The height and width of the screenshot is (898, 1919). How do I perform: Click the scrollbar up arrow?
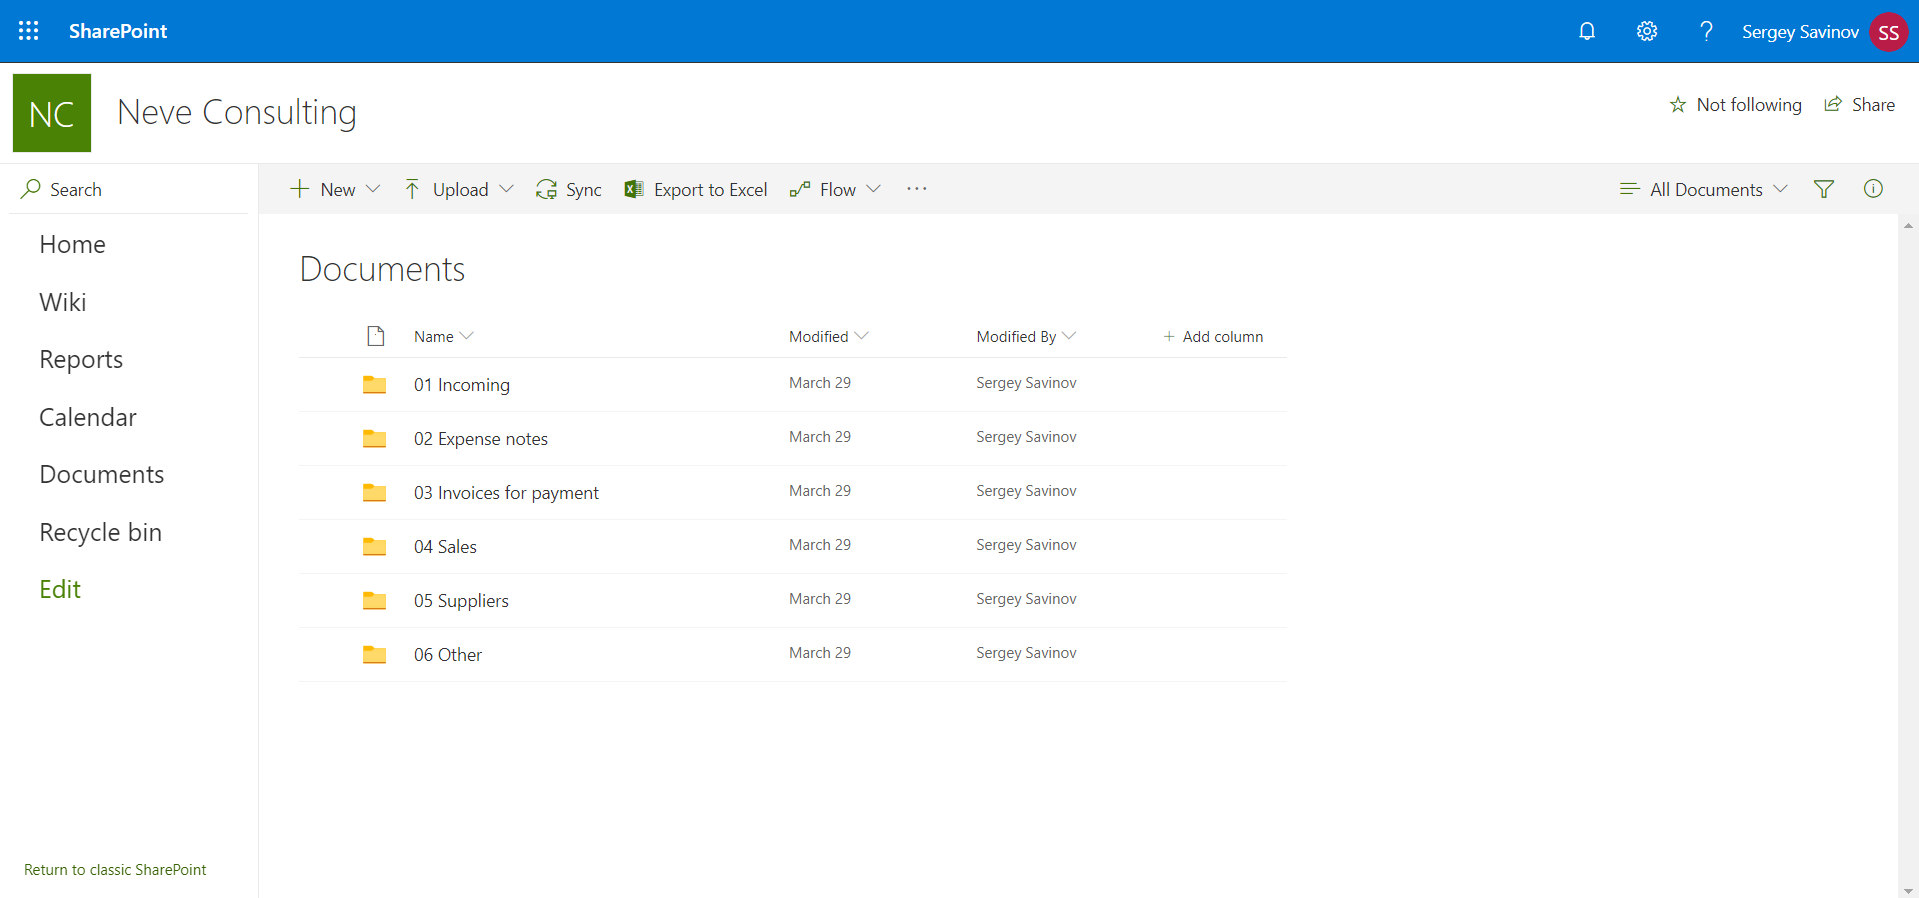(x=1909, y=226)
